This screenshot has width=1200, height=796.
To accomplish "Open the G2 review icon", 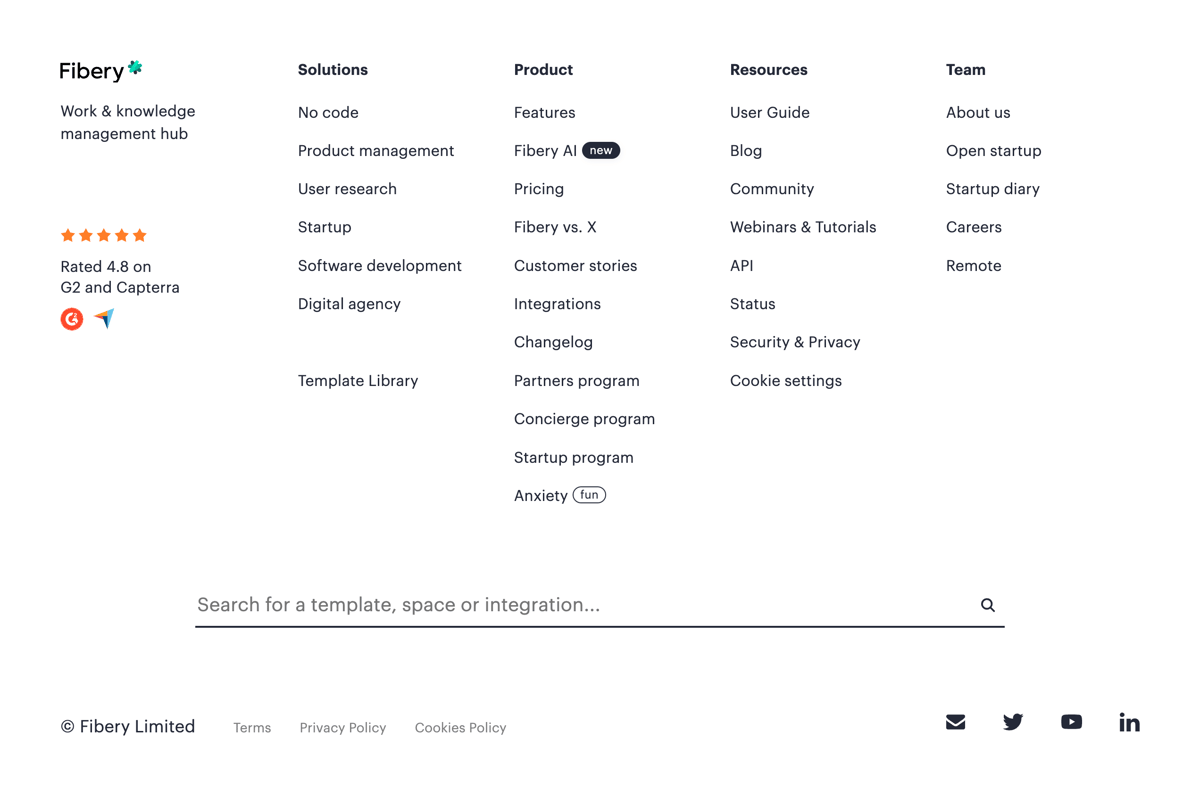I will point(71,319).
